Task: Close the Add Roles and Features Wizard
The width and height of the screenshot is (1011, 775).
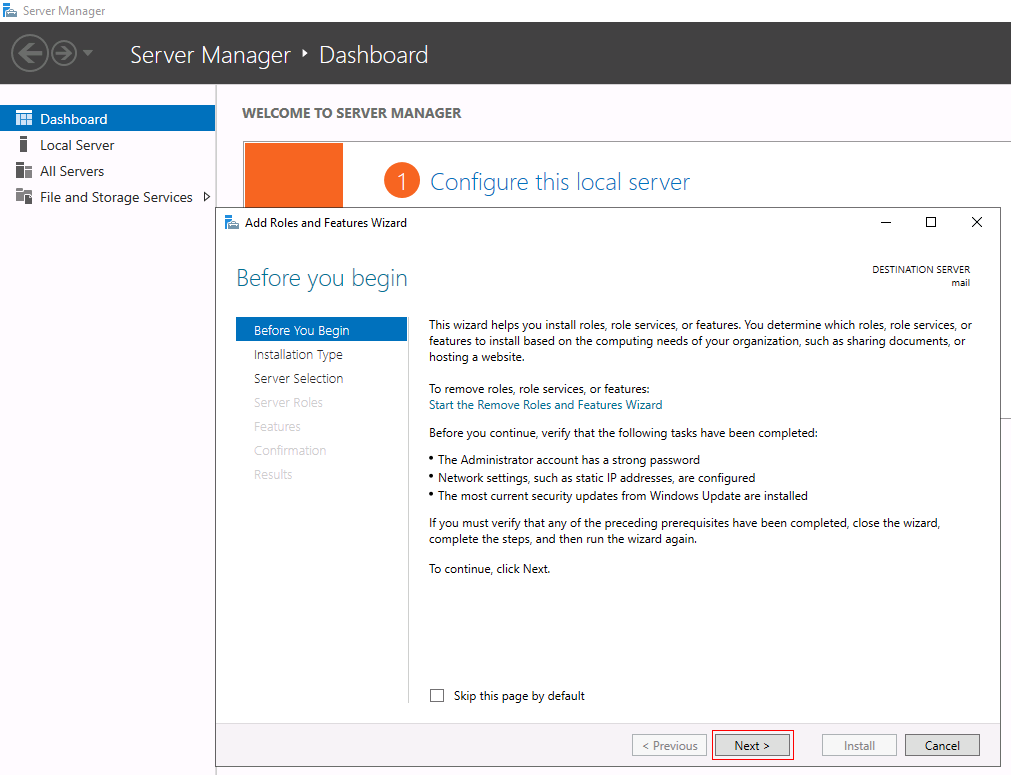Action: [x=977, y=222]
